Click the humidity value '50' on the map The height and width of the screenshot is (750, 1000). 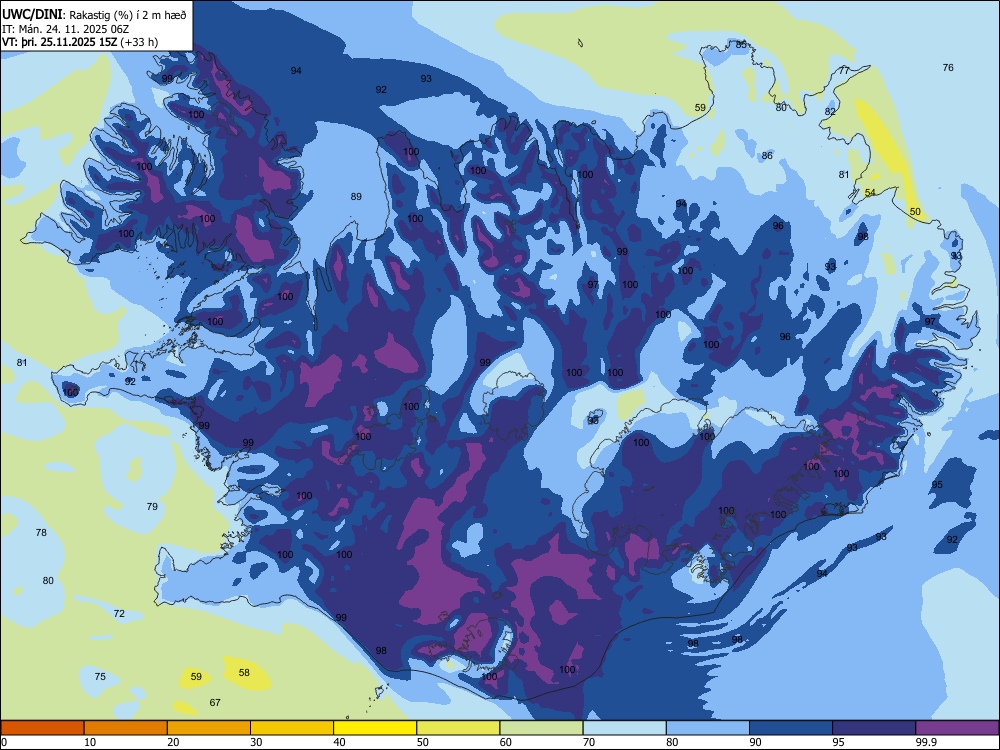(x=915, y=212)
